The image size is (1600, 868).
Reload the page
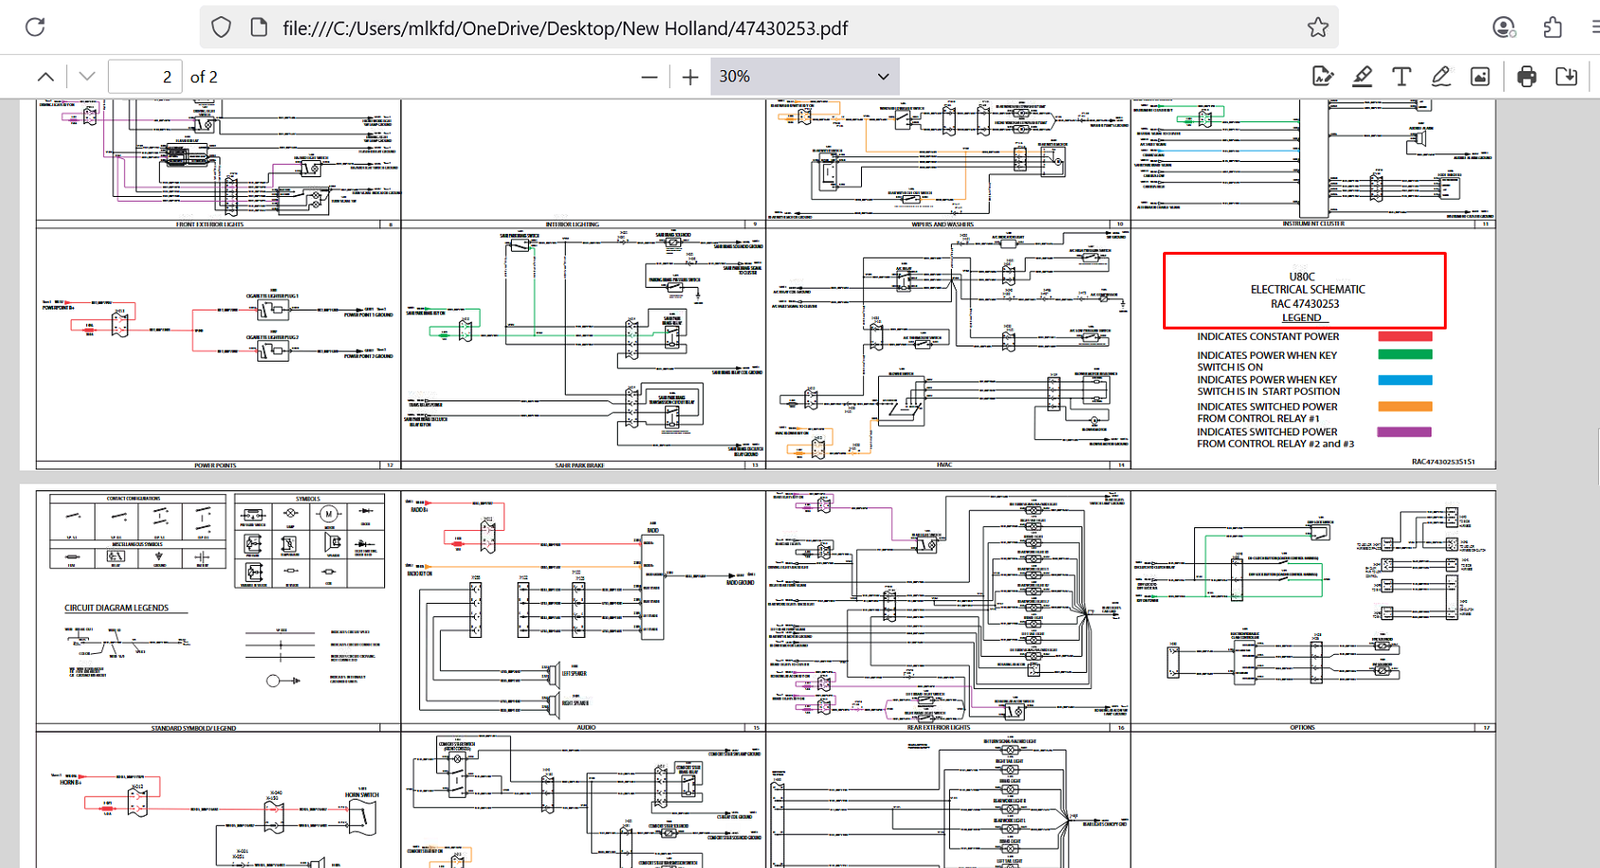[35, 27]
